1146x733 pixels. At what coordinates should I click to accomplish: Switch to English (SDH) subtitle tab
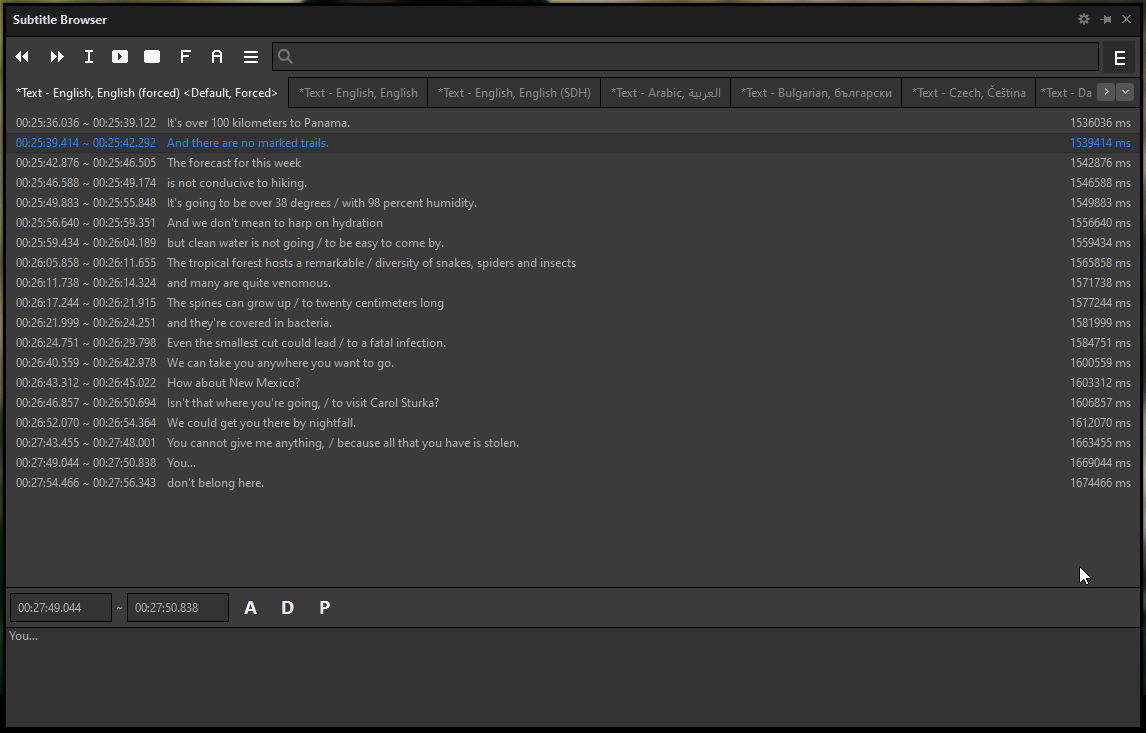(514, 93)
